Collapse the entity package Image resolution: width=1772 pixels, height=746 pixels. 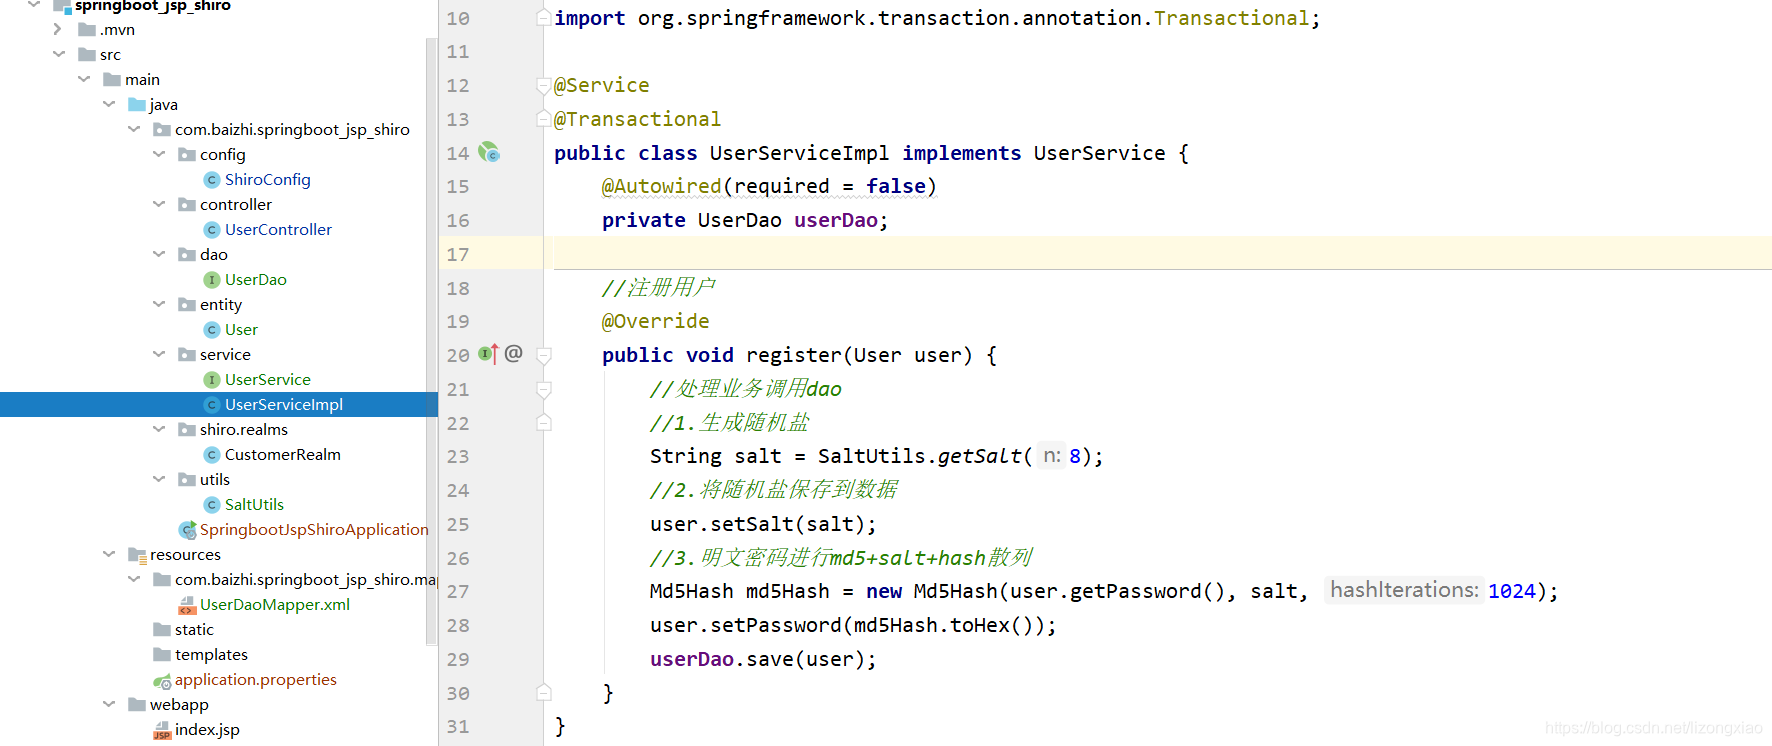(x=159, y=304)
